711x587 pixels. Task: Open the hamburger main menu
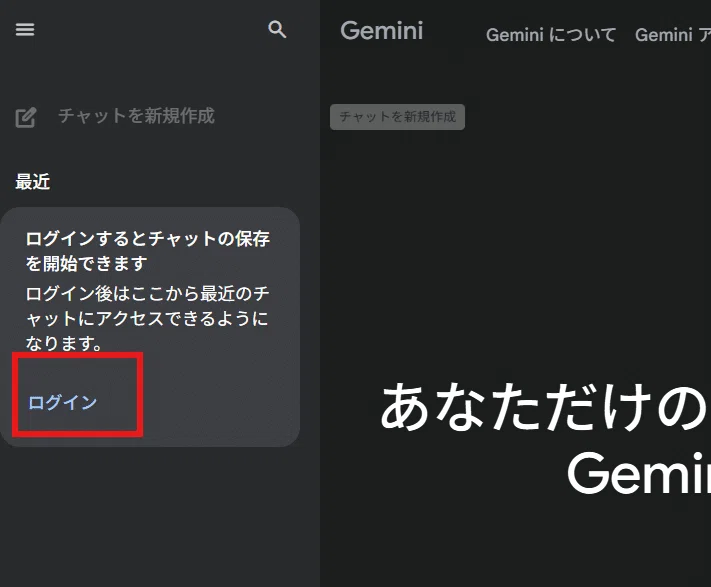pyautogui.click(x=25, y=30)
